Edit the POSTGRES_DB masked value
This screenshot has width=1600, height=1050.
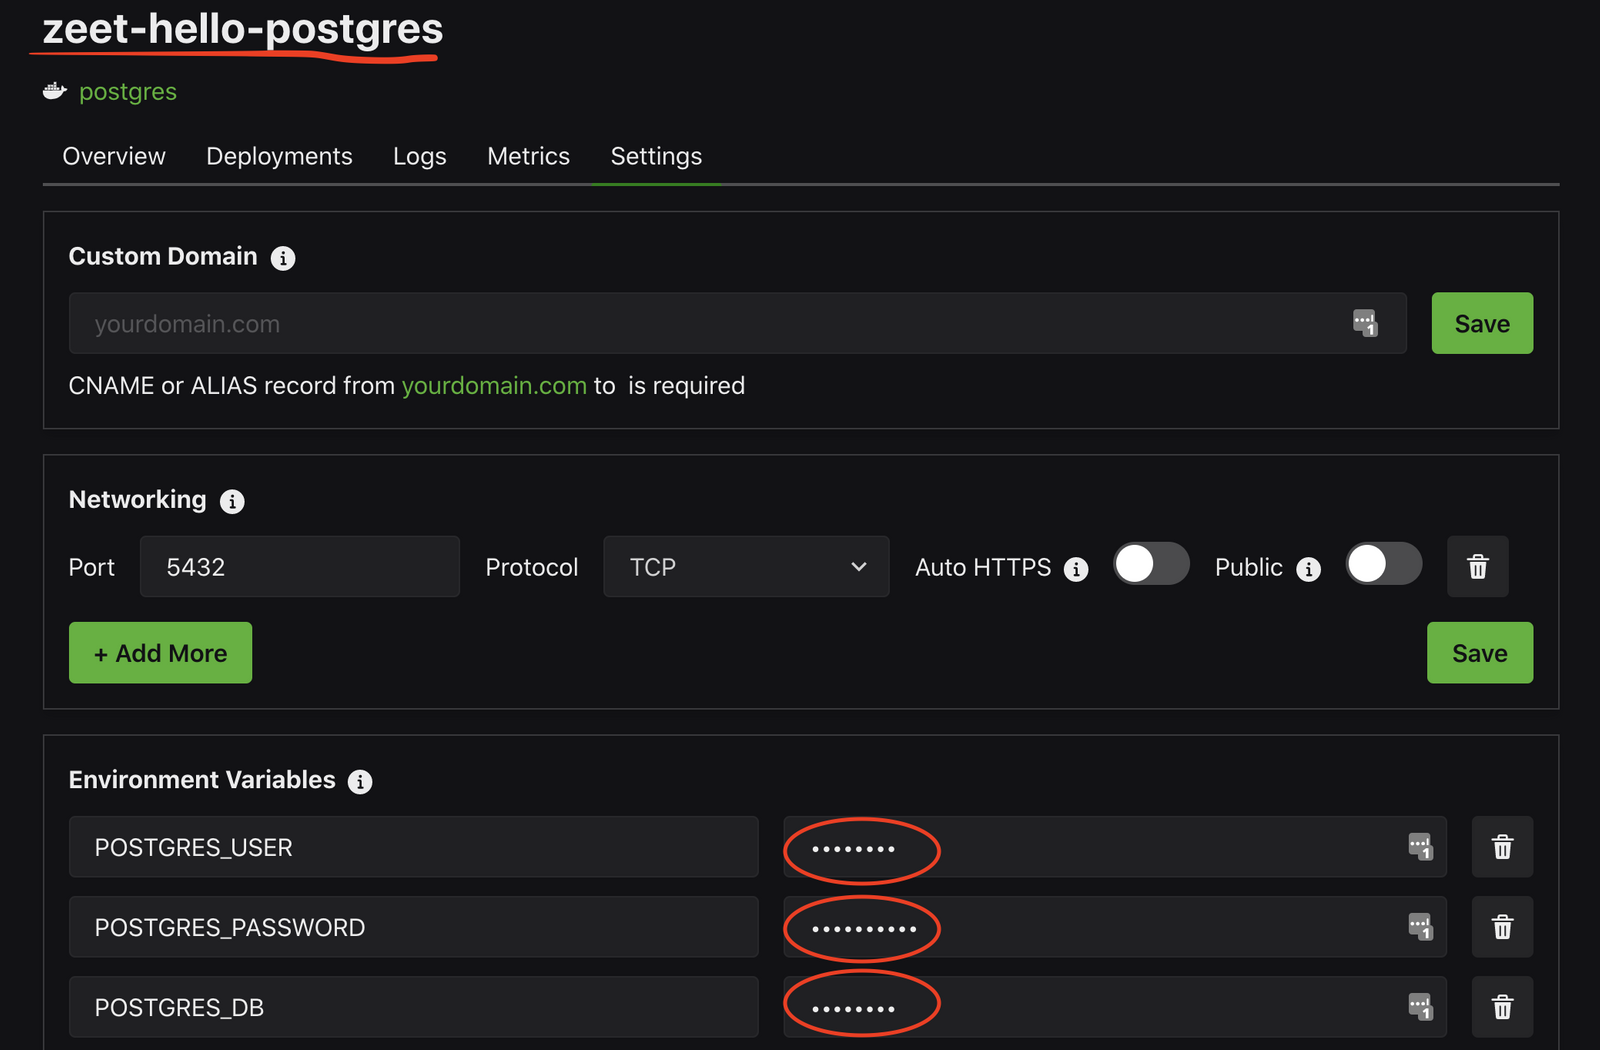point(1115,1007)
